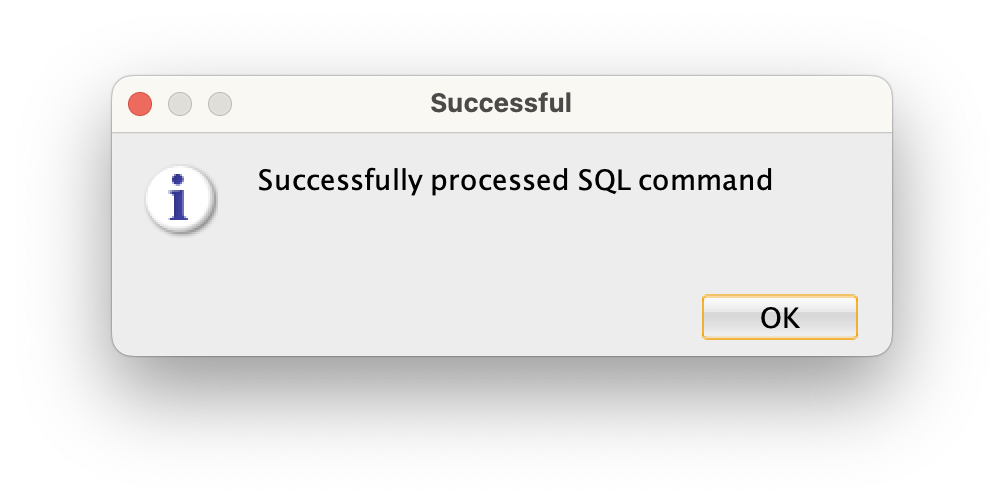Viewport: 1004px width, 504px height.
Task: Click the grayed-out zoom window button
Action: [x=220, y=103]
